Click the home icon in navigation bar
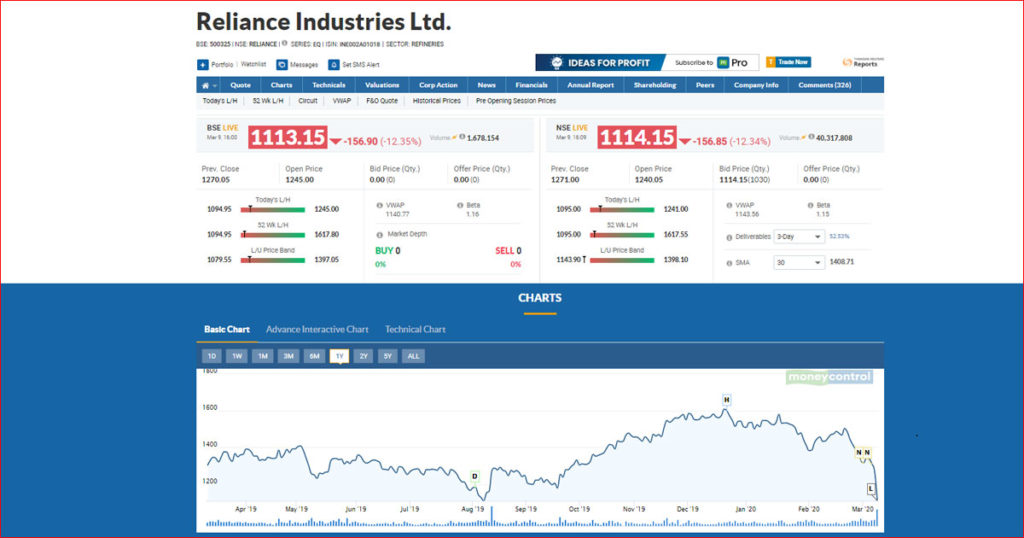This screenshot has height=538, width=1024. pyautogui.click(x=203, y=86)
